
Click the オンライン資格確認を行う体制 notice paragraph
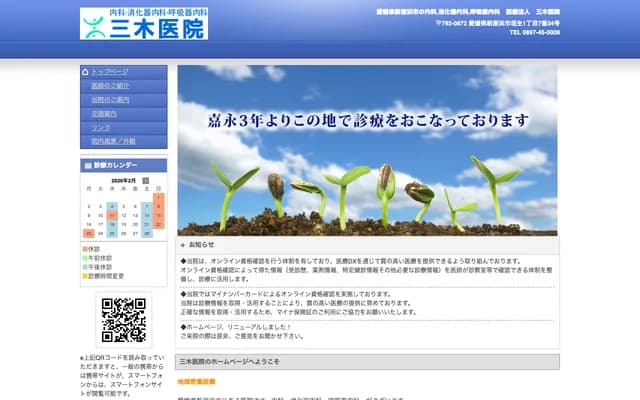pyautogui.click(x=367, y=270)
